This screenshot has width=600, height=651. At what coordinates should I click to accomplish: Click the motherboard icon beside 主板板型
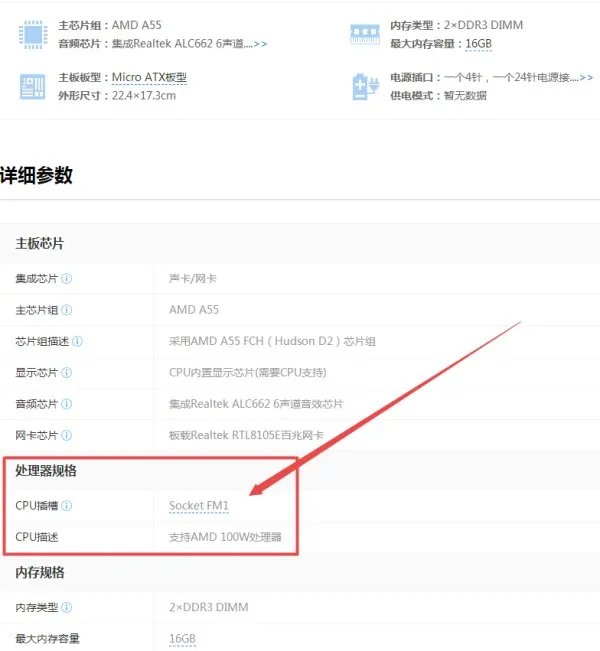[x=32, y=86]
